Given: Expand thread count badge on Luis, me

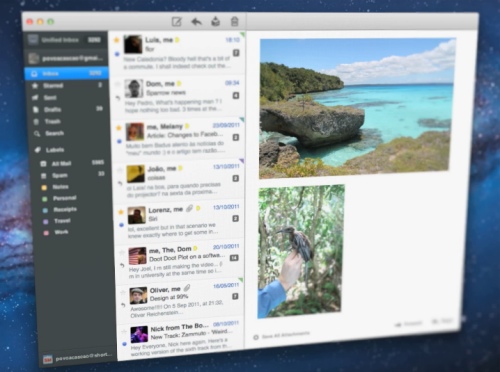Looking at the screenshot, I should (236, 53).
